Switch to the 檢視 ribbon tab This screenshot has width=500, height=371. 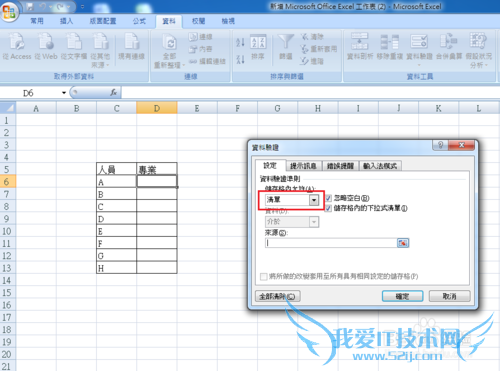pyautogui.click(x=228, y=21)
